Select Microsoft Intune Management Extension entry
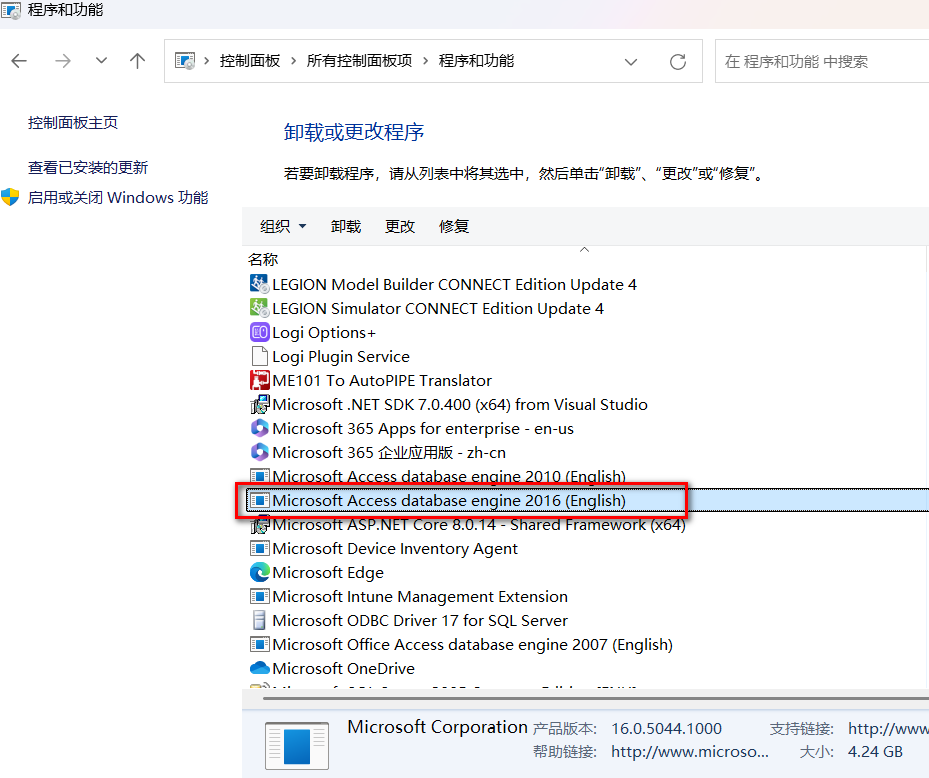Image resolution: width=929 pixels, height=778 pixels. [419, 597]
